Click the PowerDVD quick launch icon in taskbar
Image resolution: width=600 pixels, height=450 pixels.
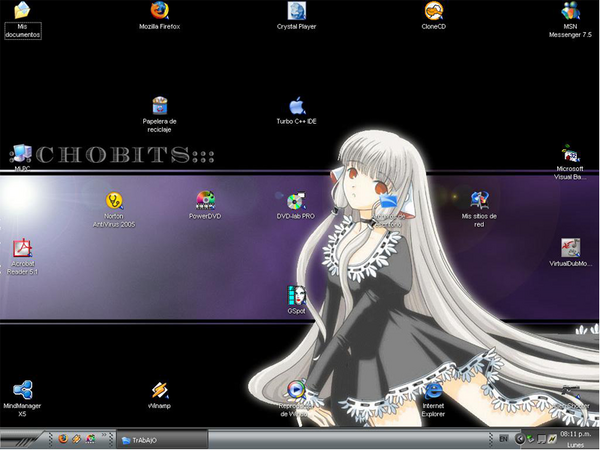point(90,439)
